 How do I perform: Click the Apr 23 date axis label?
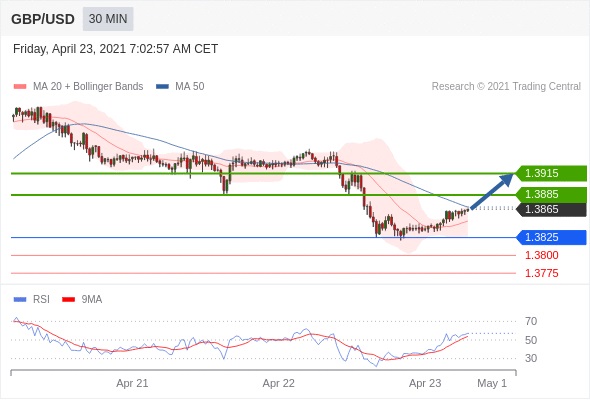coord(425,383)
